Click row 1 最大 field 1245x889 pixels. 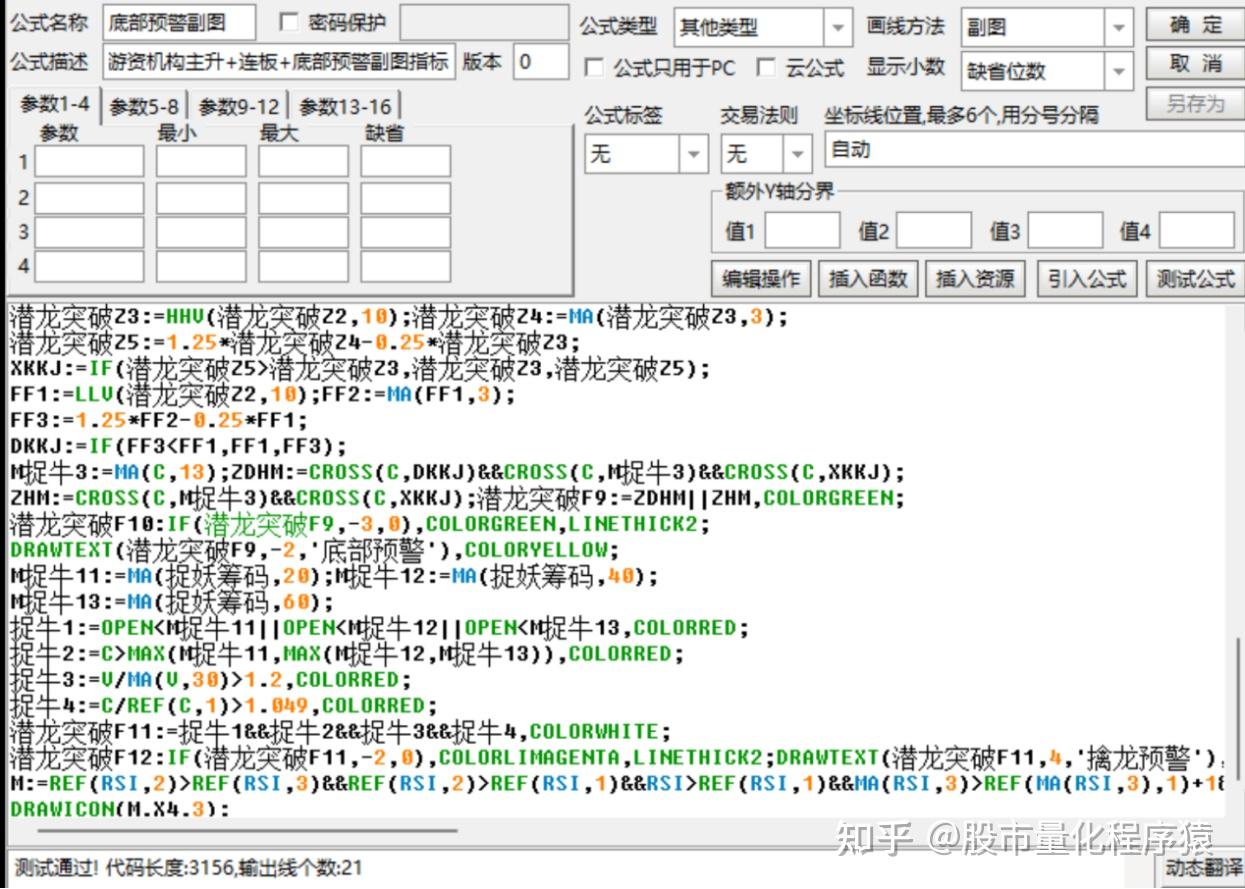point(303,161)
